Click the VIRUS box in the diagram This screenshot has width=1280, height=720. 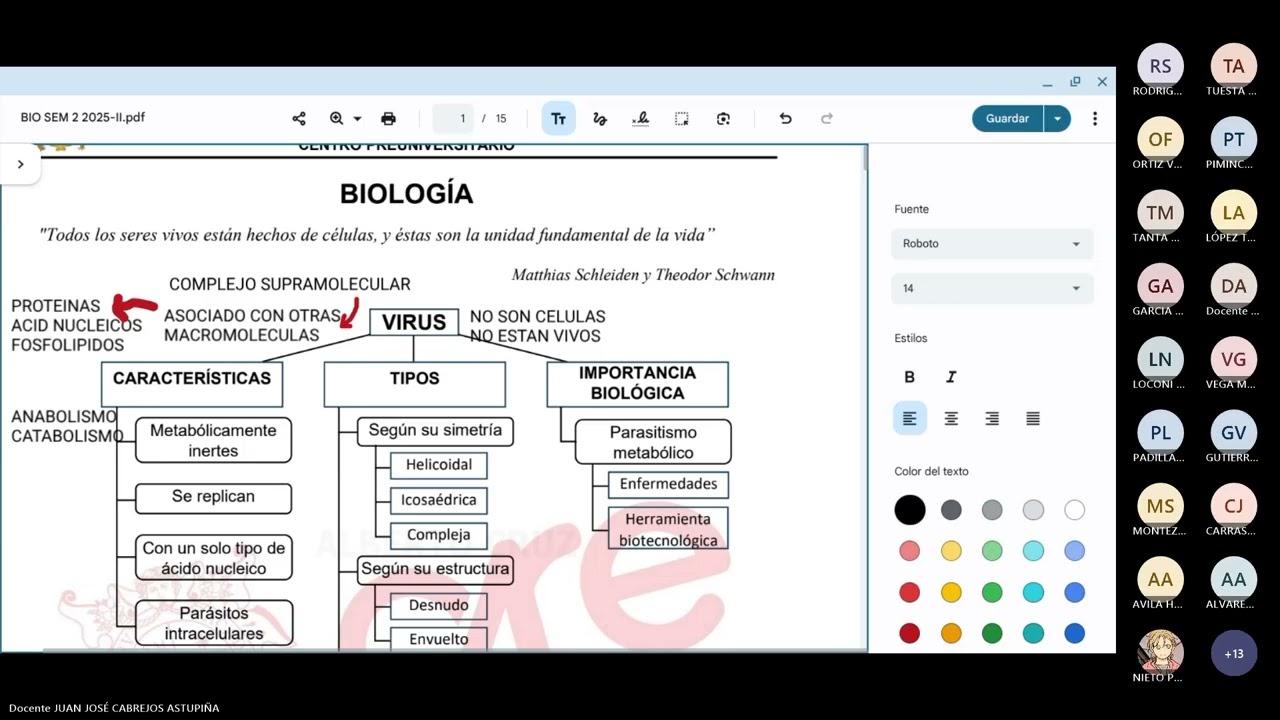point(414,322)
